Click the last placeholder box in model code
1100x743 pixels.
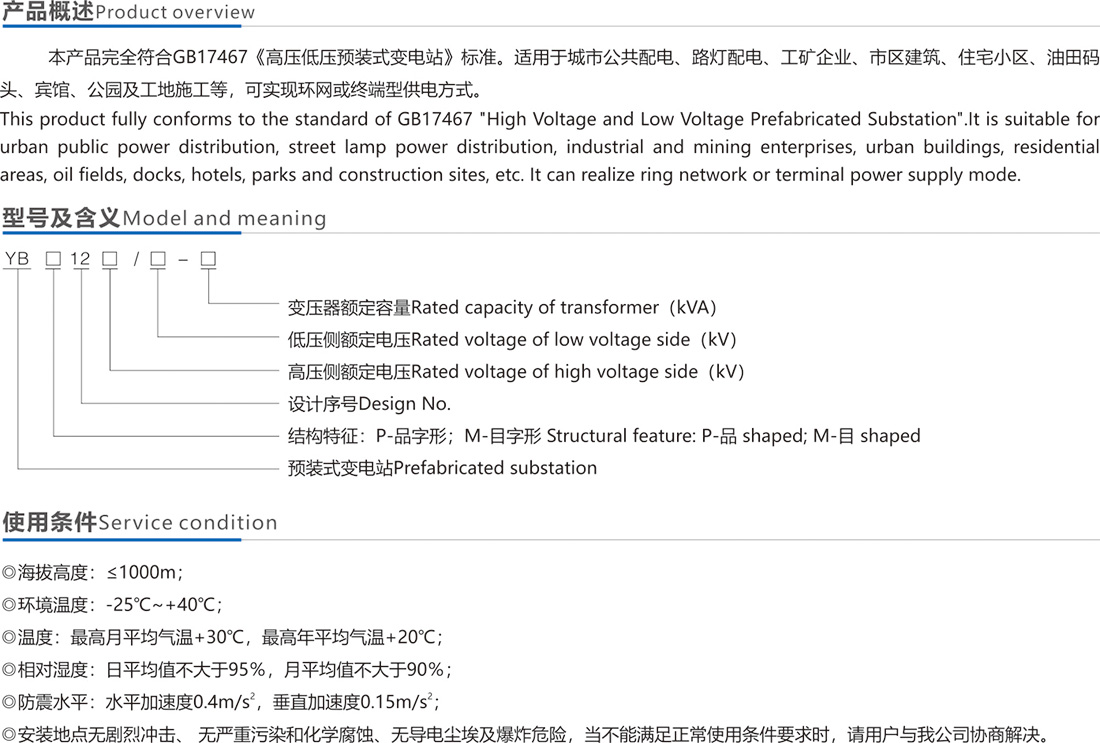208,259
